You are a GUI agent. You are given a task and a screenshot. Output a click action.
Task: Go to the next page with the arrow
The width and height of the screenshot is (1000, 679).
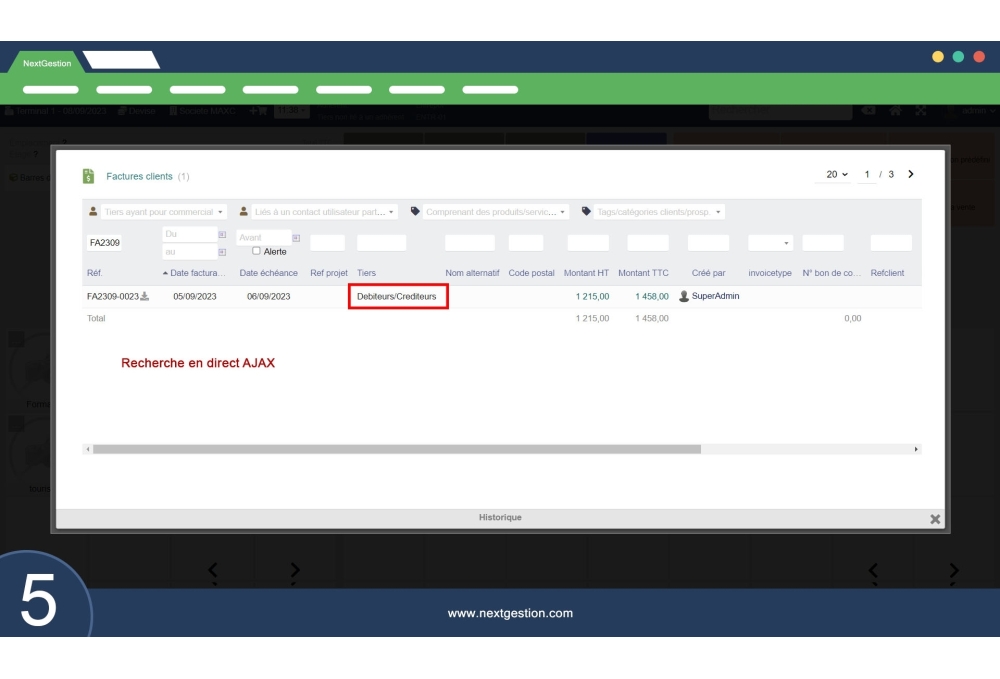coord(910,173)
